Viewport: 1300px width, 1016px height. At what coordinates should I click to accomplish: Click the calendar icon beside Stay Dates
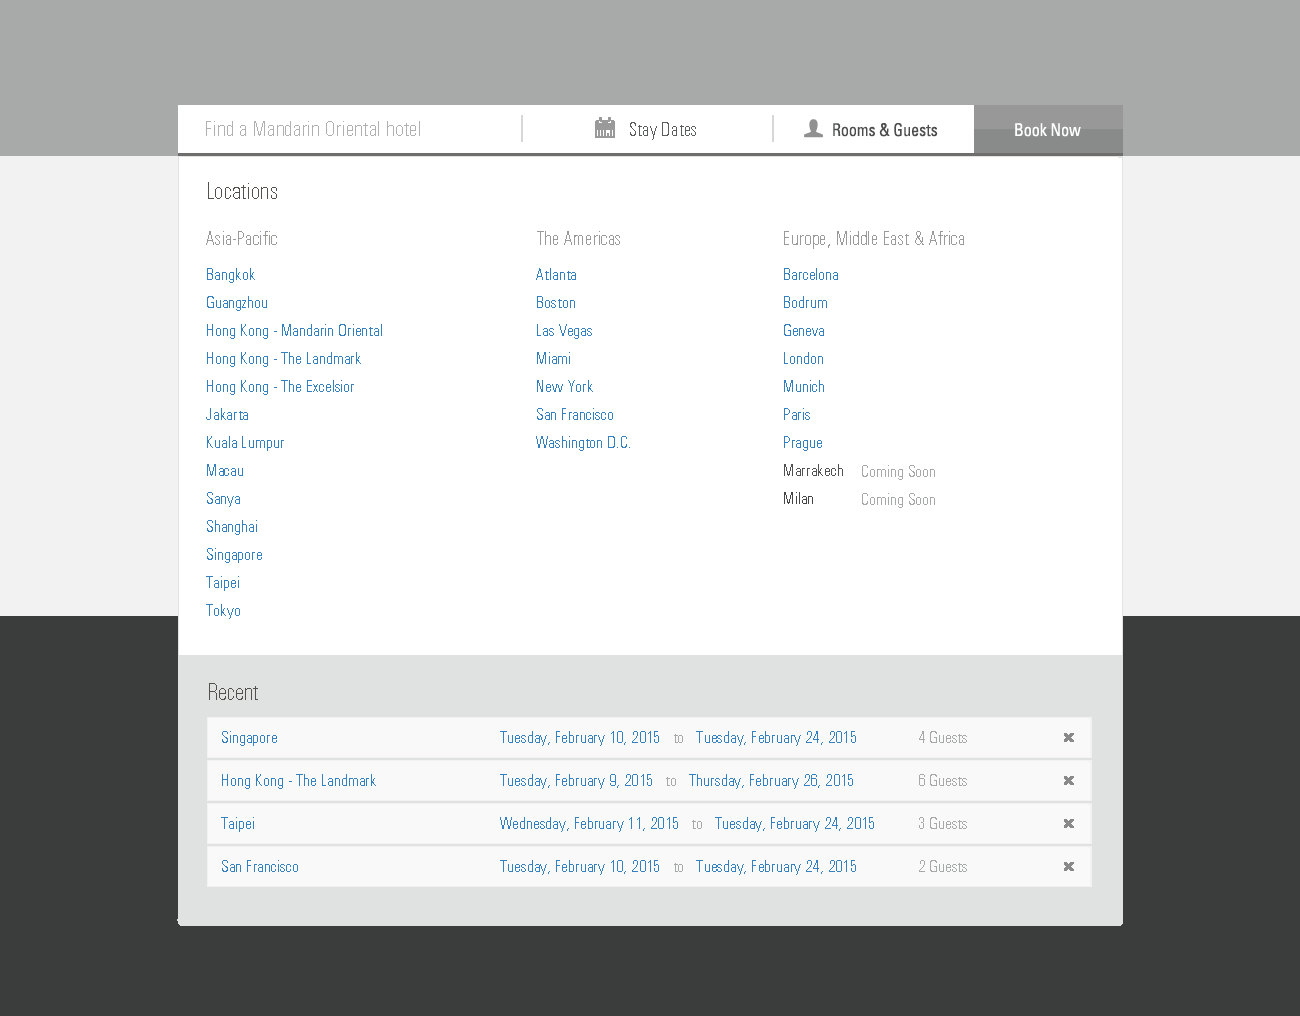tap(605, 128)
